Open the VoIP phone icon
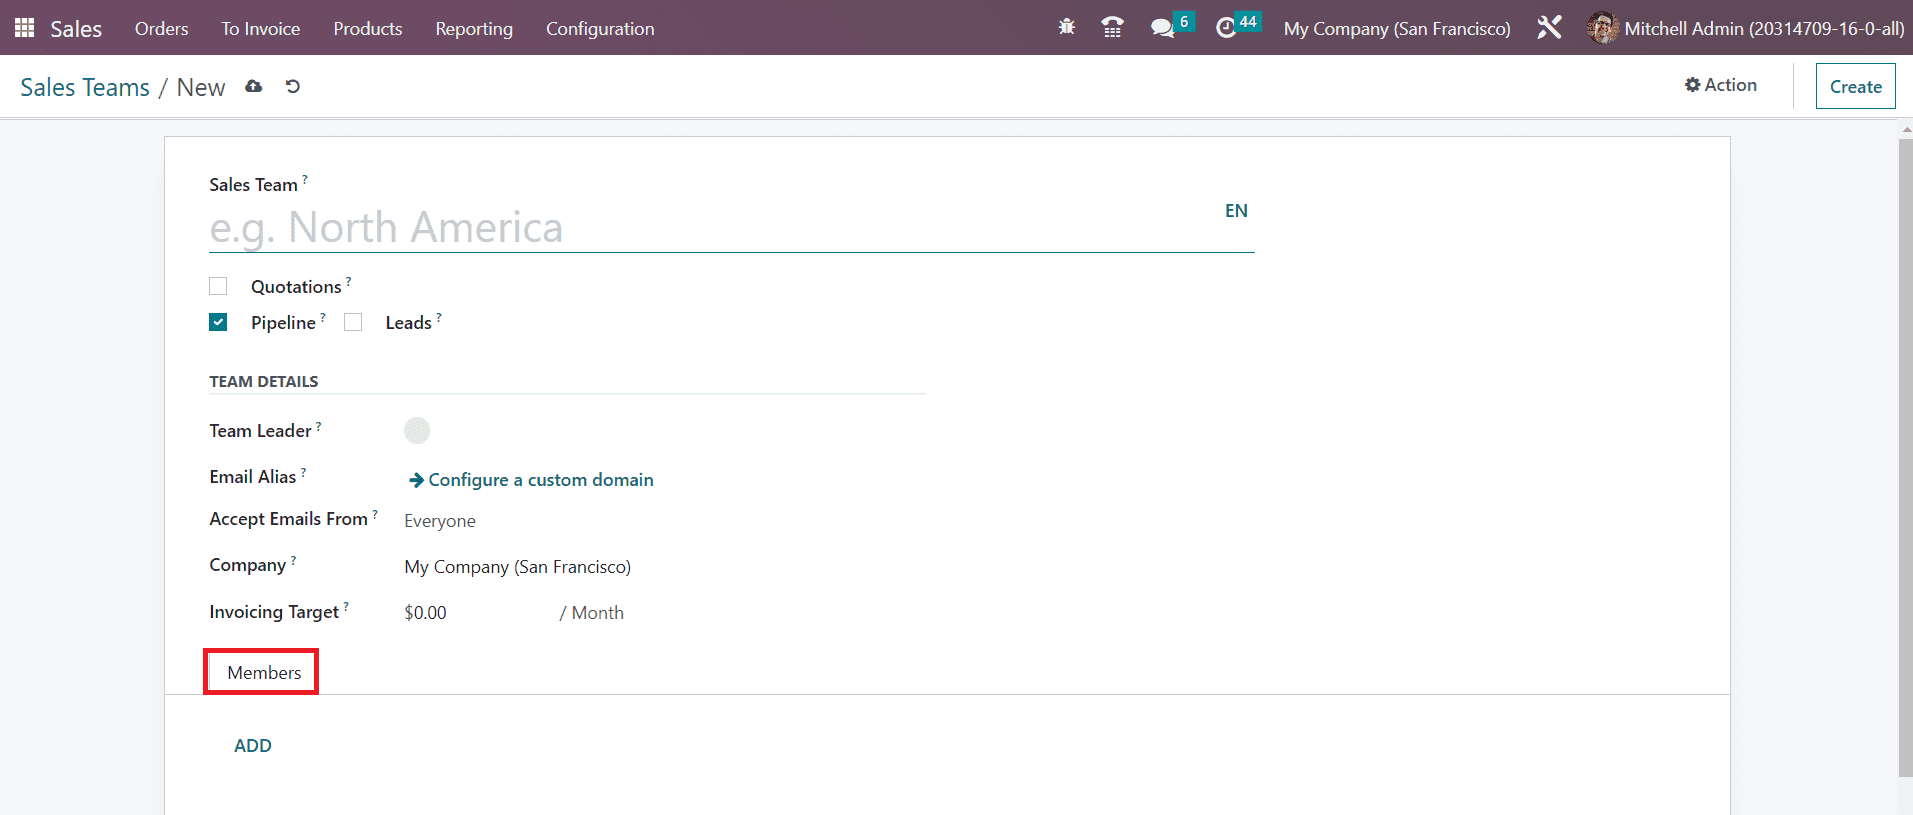 (1112, 28)
